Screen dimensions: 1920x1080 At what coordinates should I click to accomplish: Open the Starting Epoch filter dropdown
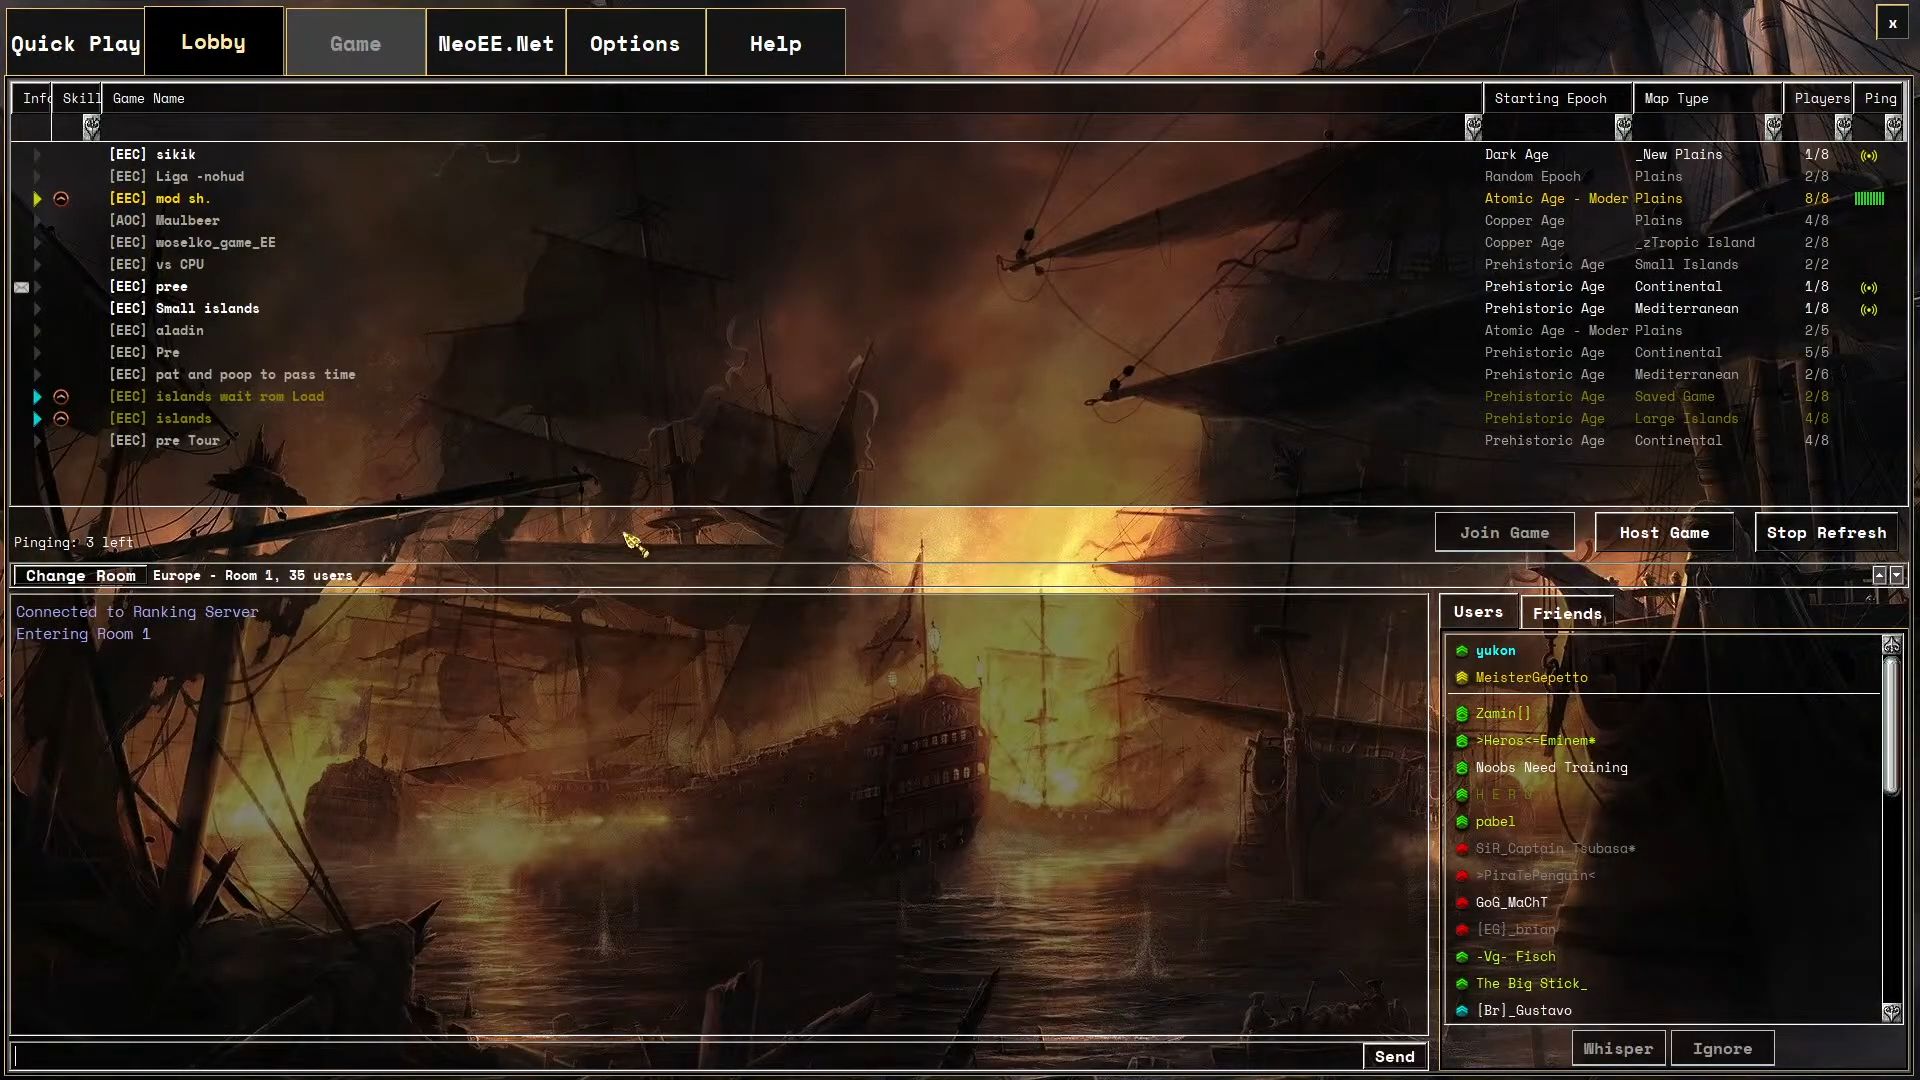pos(1623,127)
